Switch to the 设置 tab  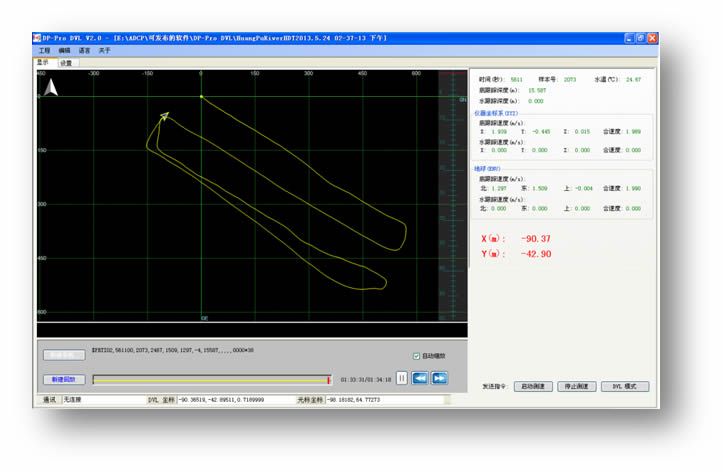coord(67,63)
